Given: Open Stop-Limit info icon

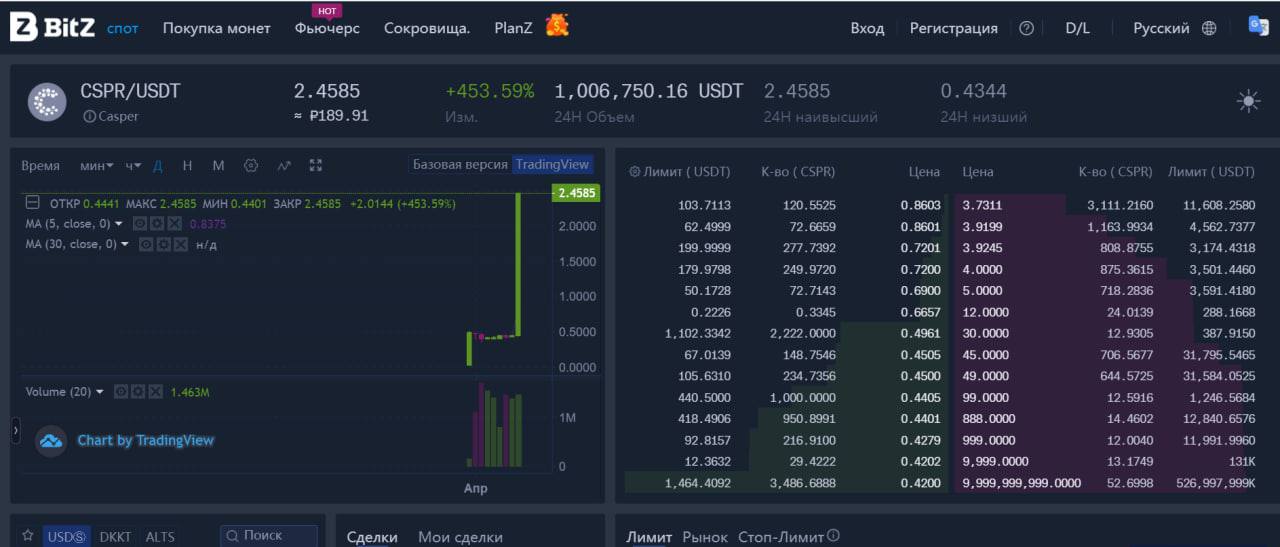Looking at the screenshot, I should point(833,536).
